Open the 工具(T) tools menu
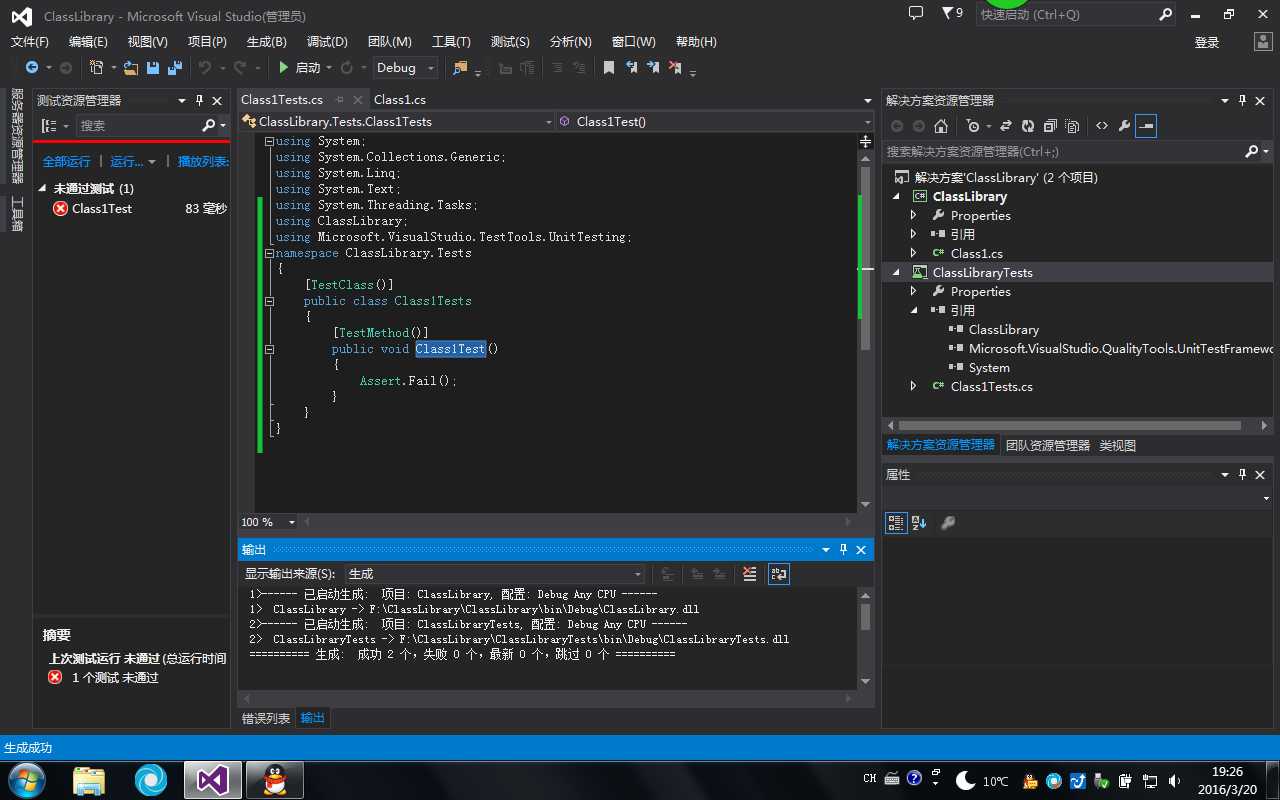1280x800 pixels. [x=451, y=42]
